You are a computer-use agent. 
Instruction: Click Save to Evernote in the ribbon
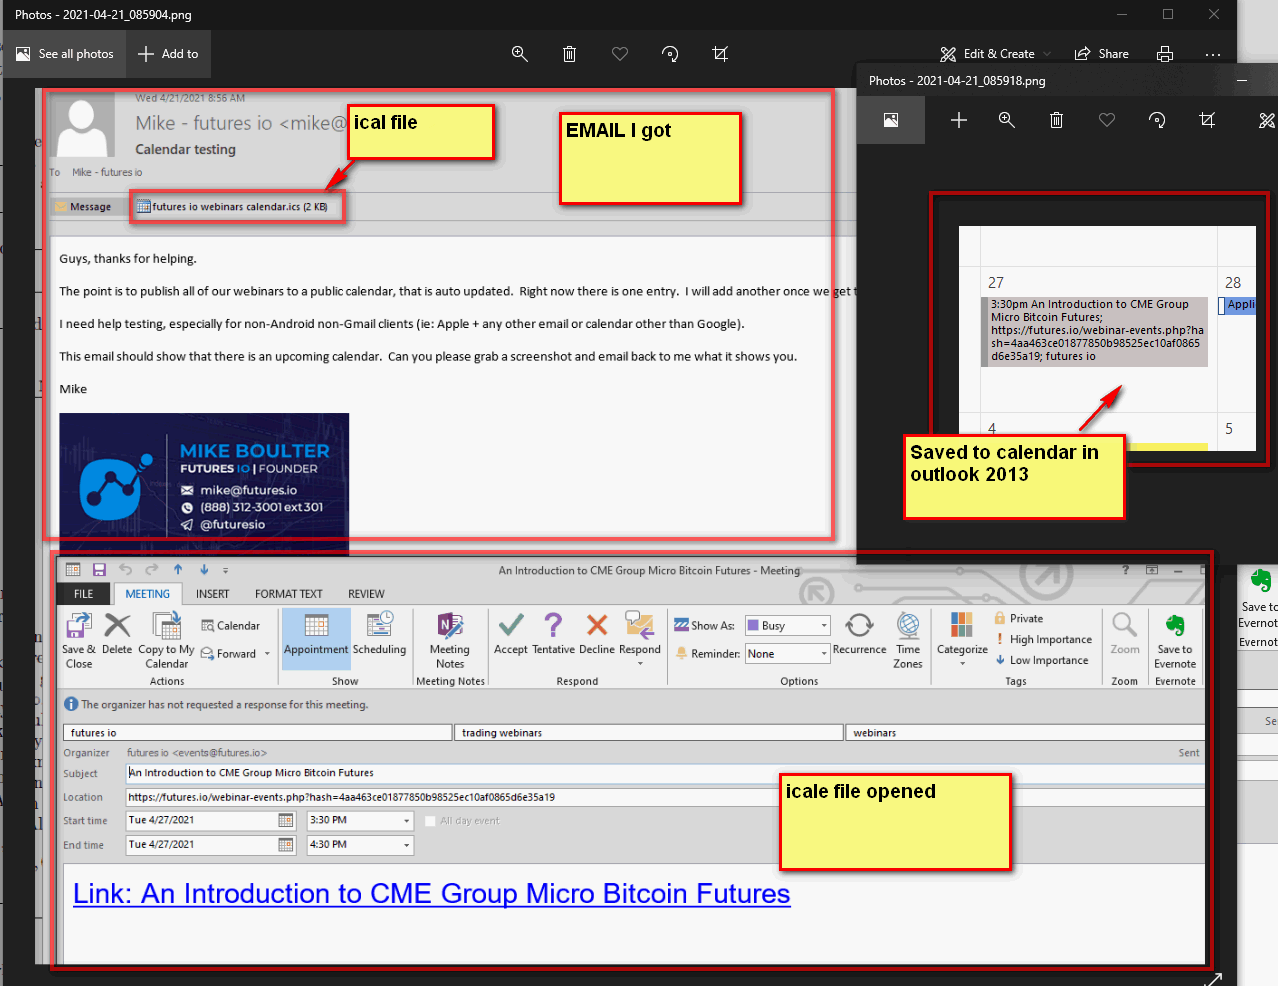pos(1175,641)
